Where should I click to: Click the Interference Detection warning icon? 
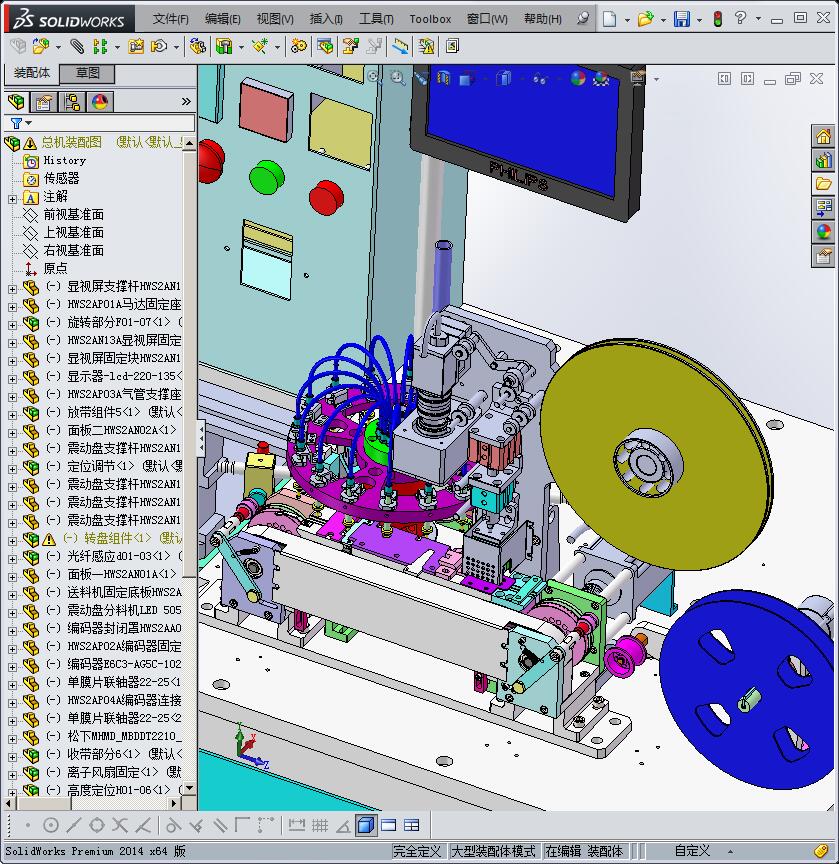[426, 46]
